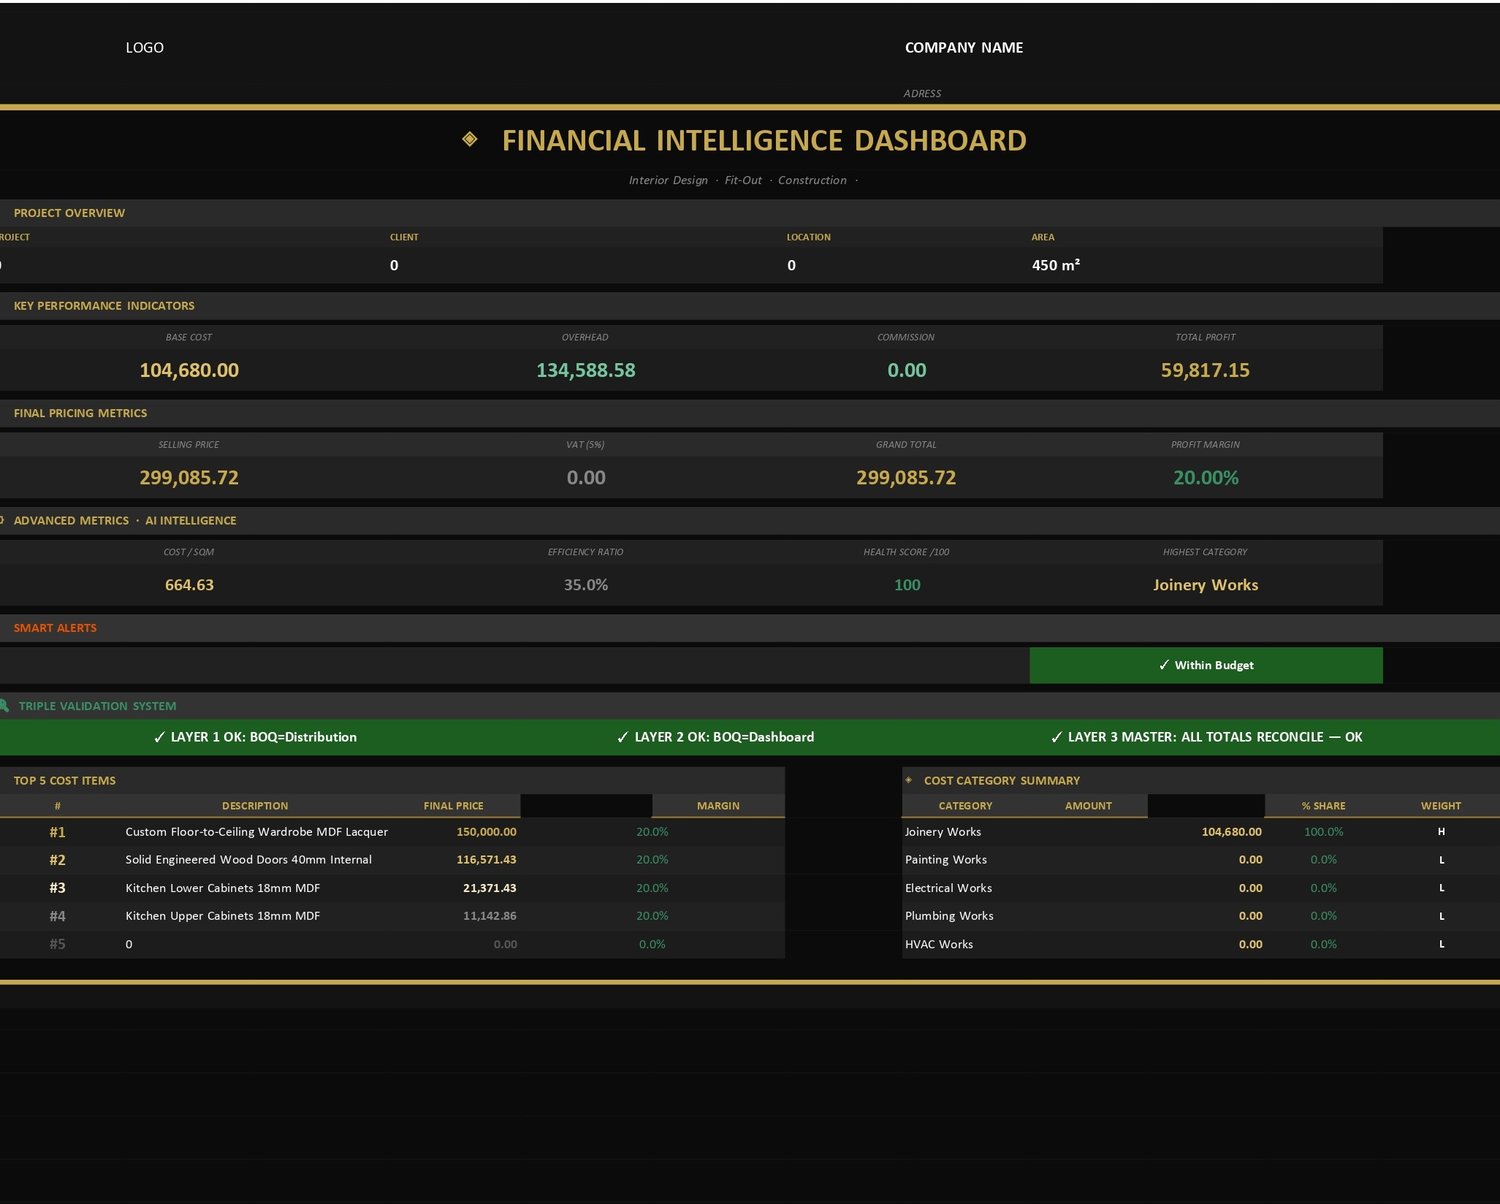1500x1204 pixels.
Task: Select the MARGIN column header
Action: pyautogui.click(x=718, y=806)
